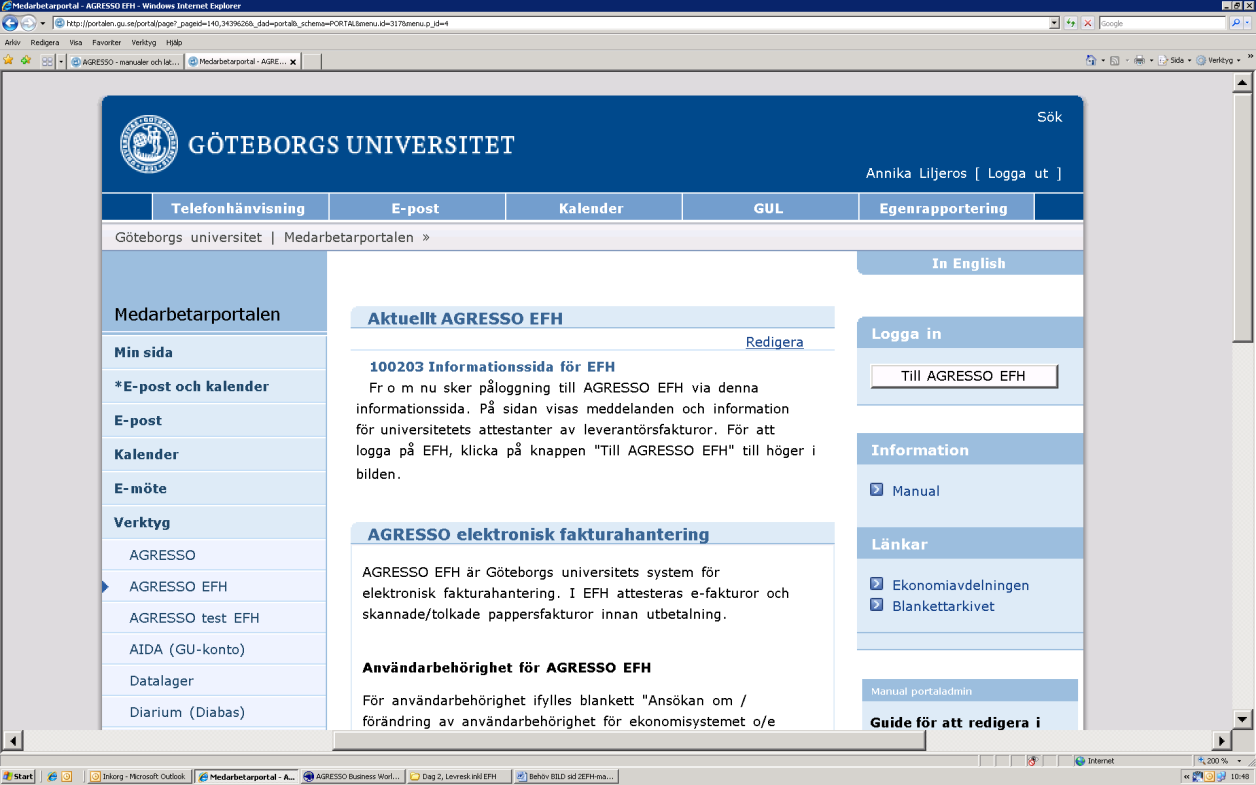
Task: Open 100203 Informationssida för EFH heading
Action: coord(492,367)
